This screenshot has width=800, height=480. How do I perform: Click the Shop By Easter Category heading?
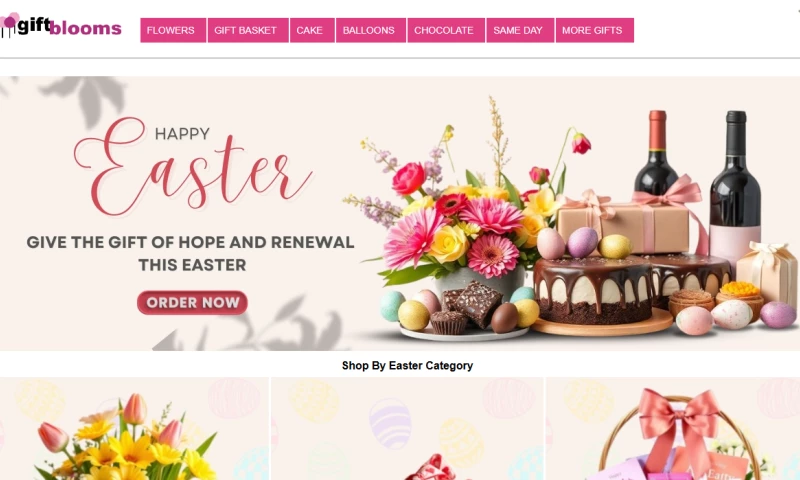(407, 365)
